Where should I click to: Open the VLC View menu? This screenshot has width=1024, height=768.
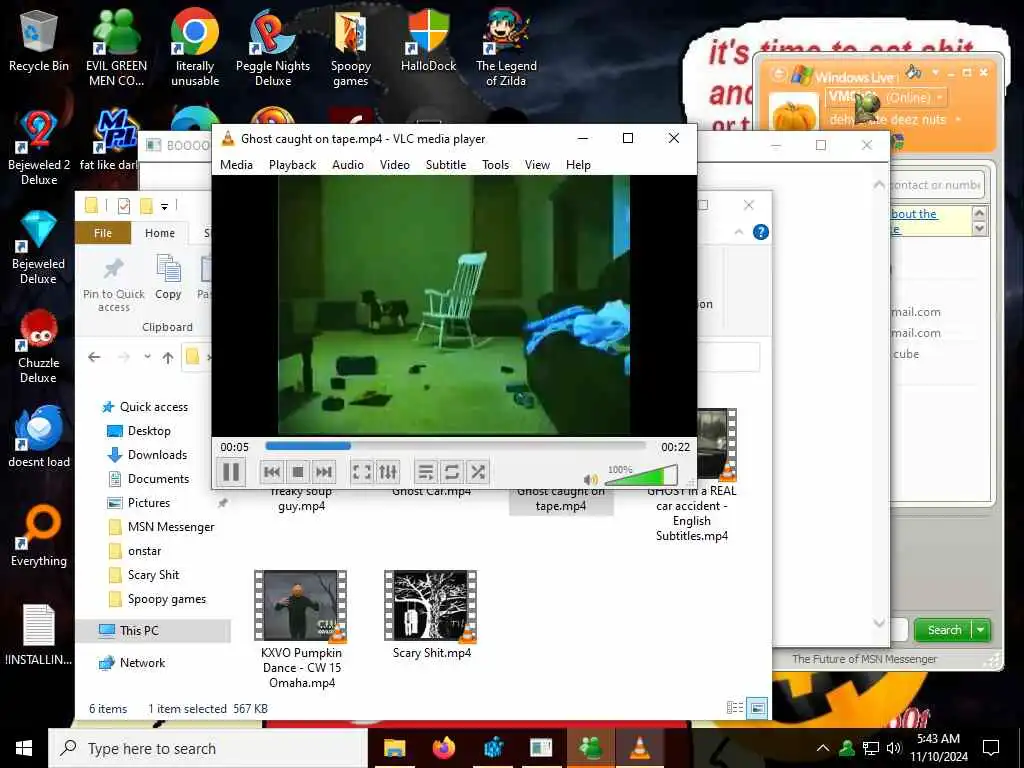[537, 165]
